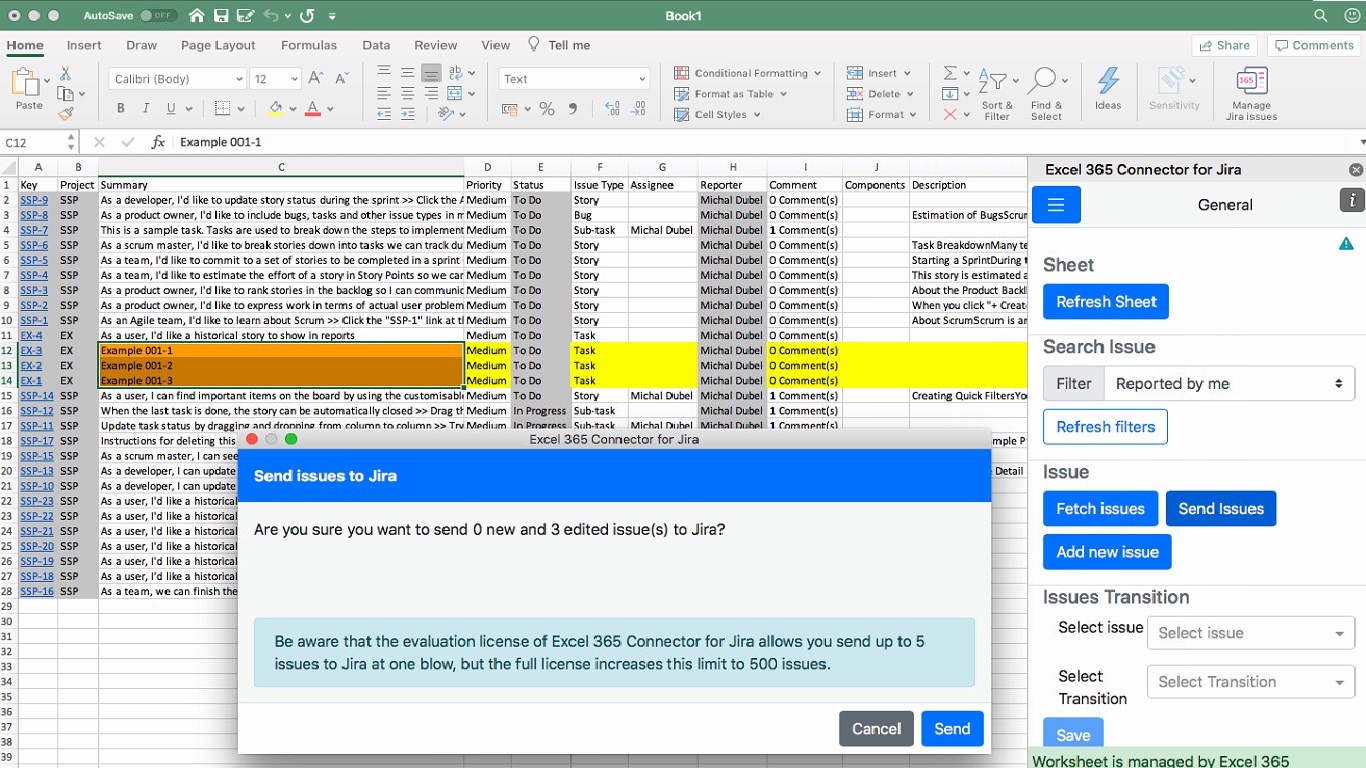Click the Save icon in title bar

tap(221, 16)
